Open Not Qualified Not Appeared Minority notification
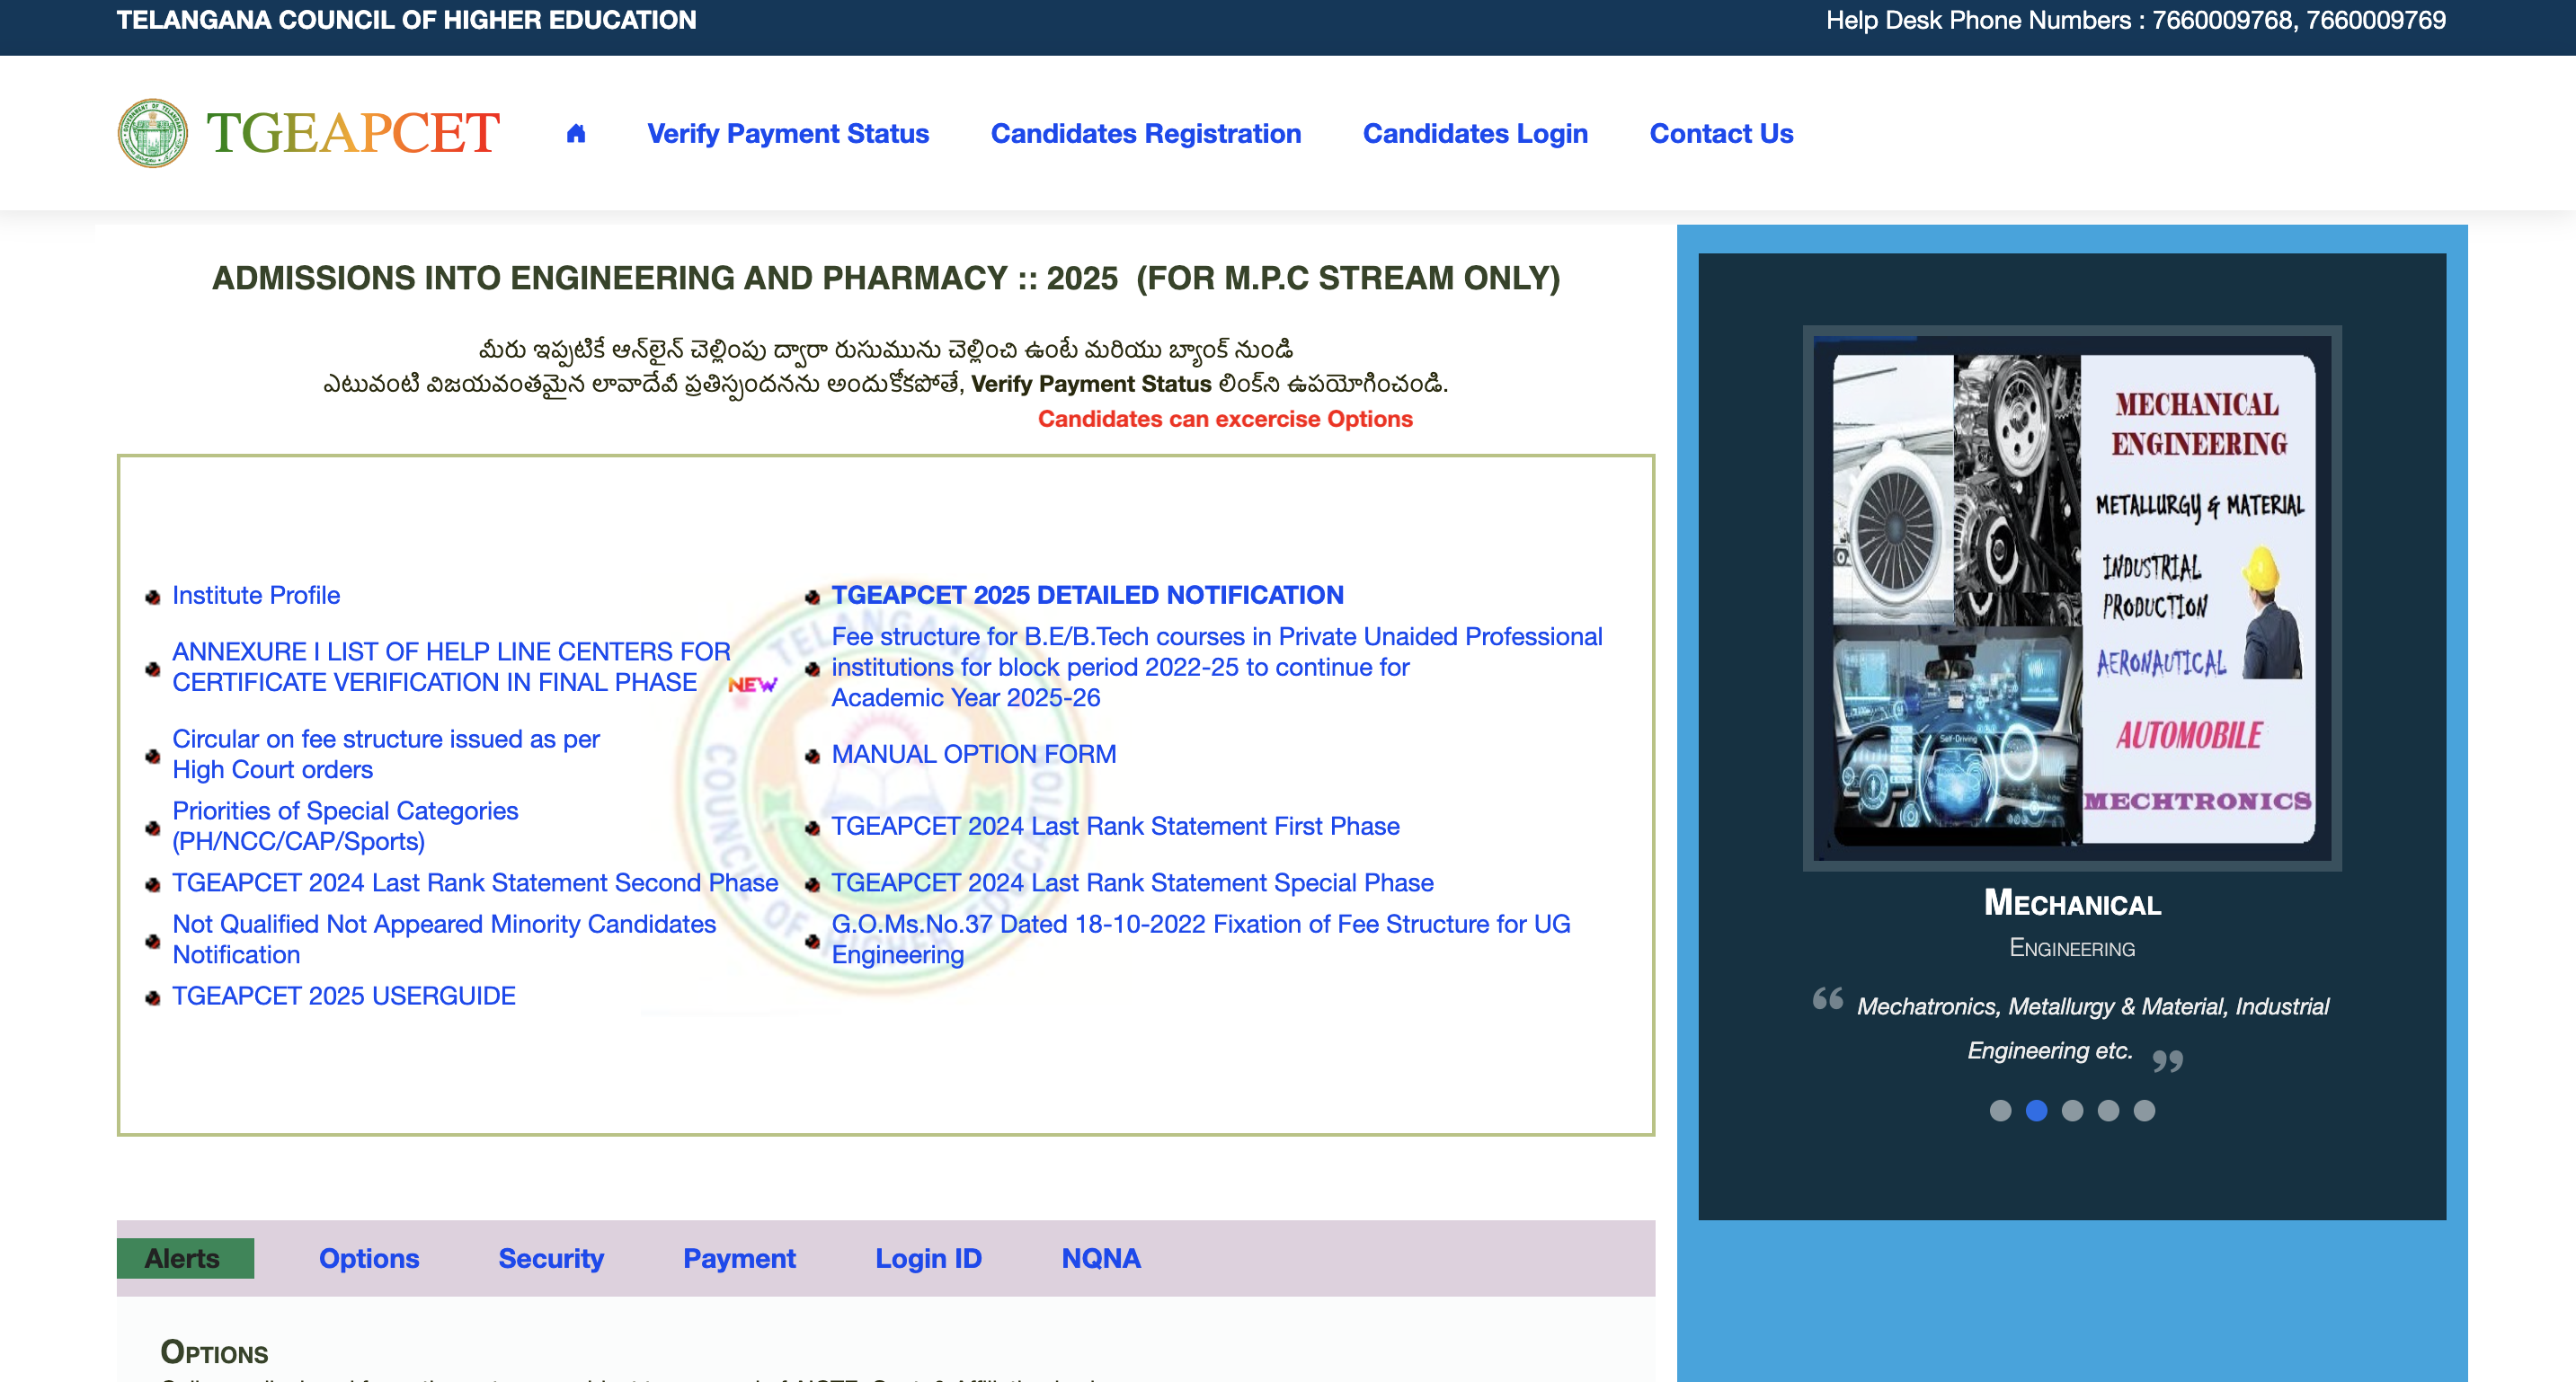The width and height of the screenshot is (2576, 1382). tap(444, 939)
